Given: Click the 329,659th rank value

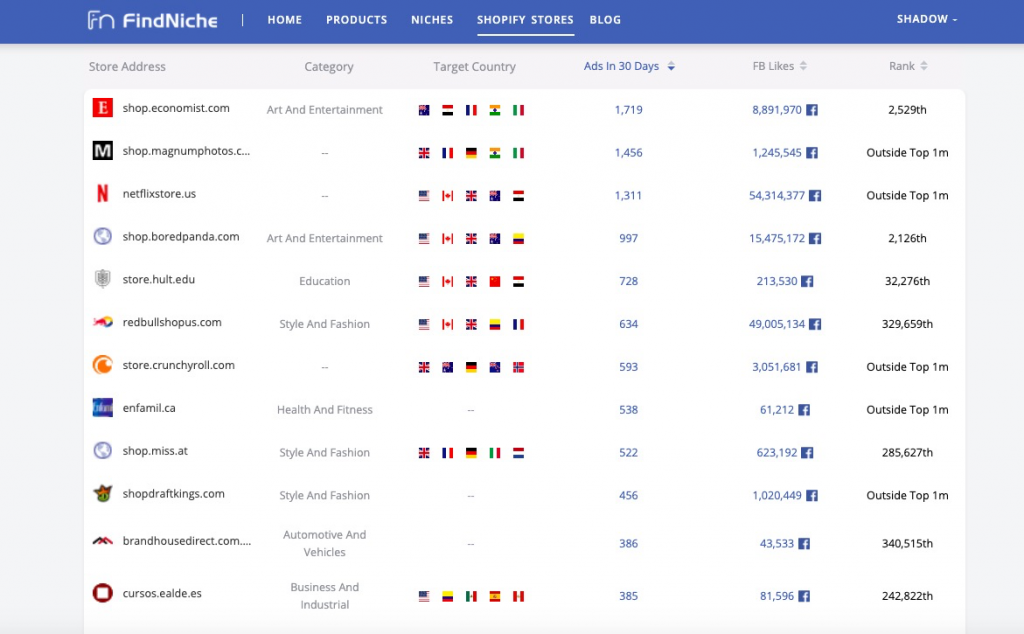Looking at the screenshot, I should pyautogui.click(x=907, y=324).
